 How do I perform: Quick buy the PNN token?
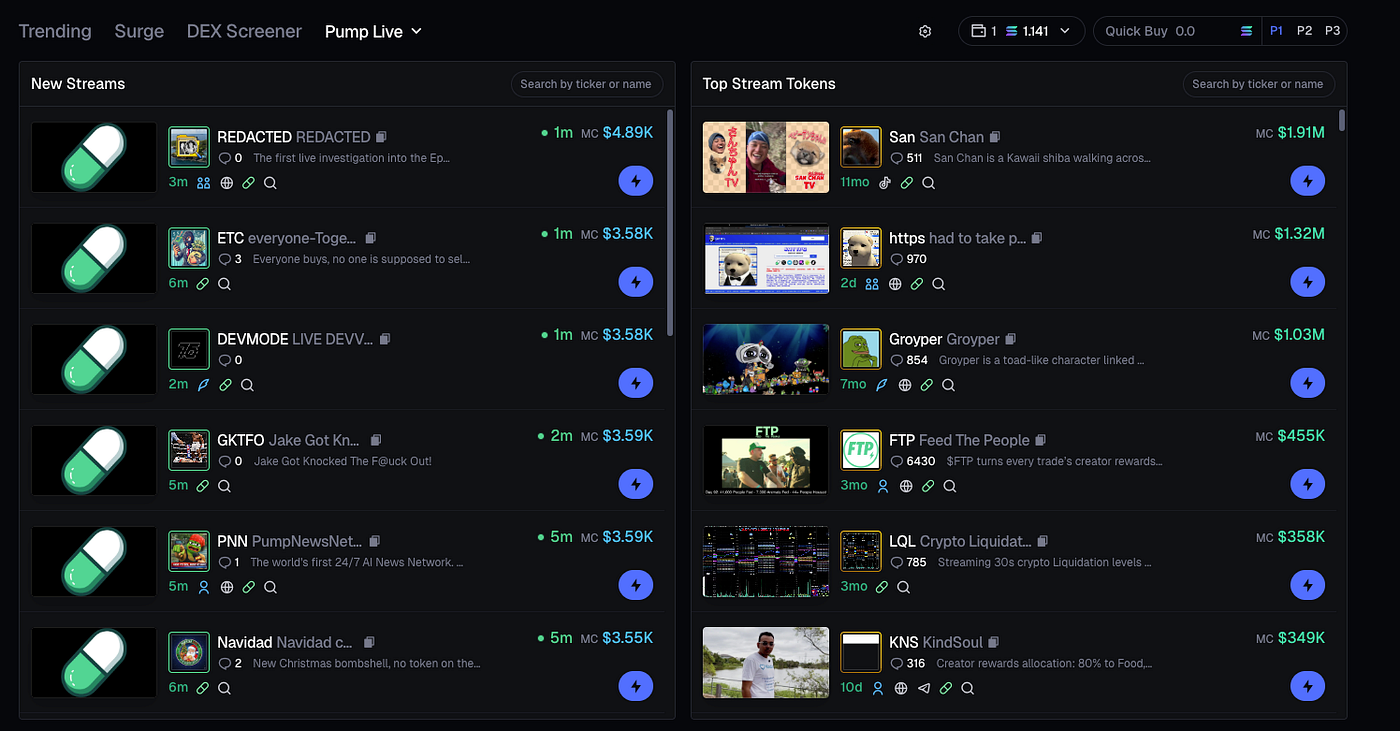click(636, 585)
